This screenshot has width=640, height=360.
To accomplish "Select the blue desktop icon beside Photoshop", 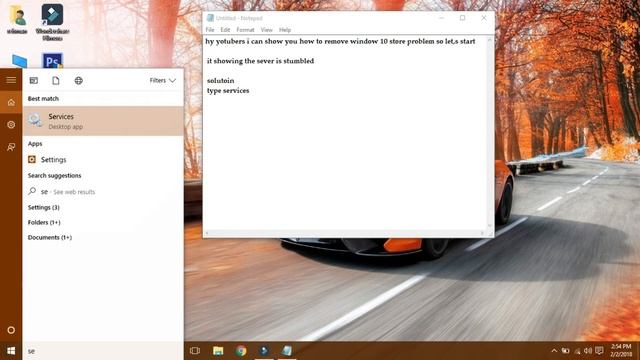I will tap(19, 61).
